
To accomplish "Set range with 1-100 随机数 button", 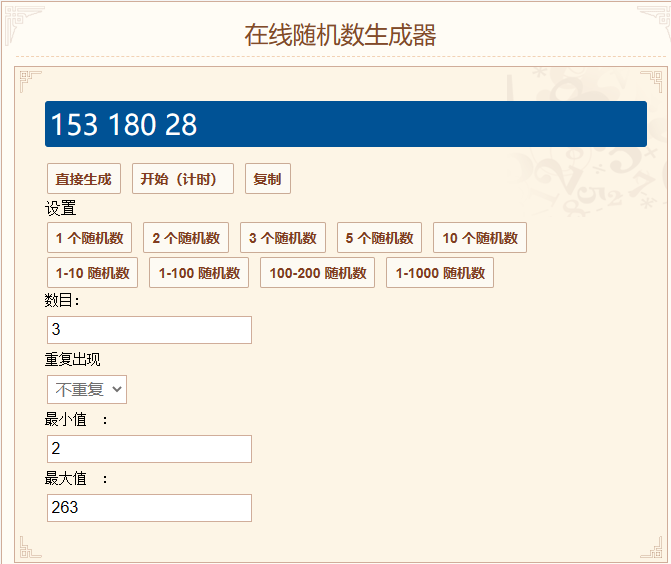I will click(x=199, y=273).
